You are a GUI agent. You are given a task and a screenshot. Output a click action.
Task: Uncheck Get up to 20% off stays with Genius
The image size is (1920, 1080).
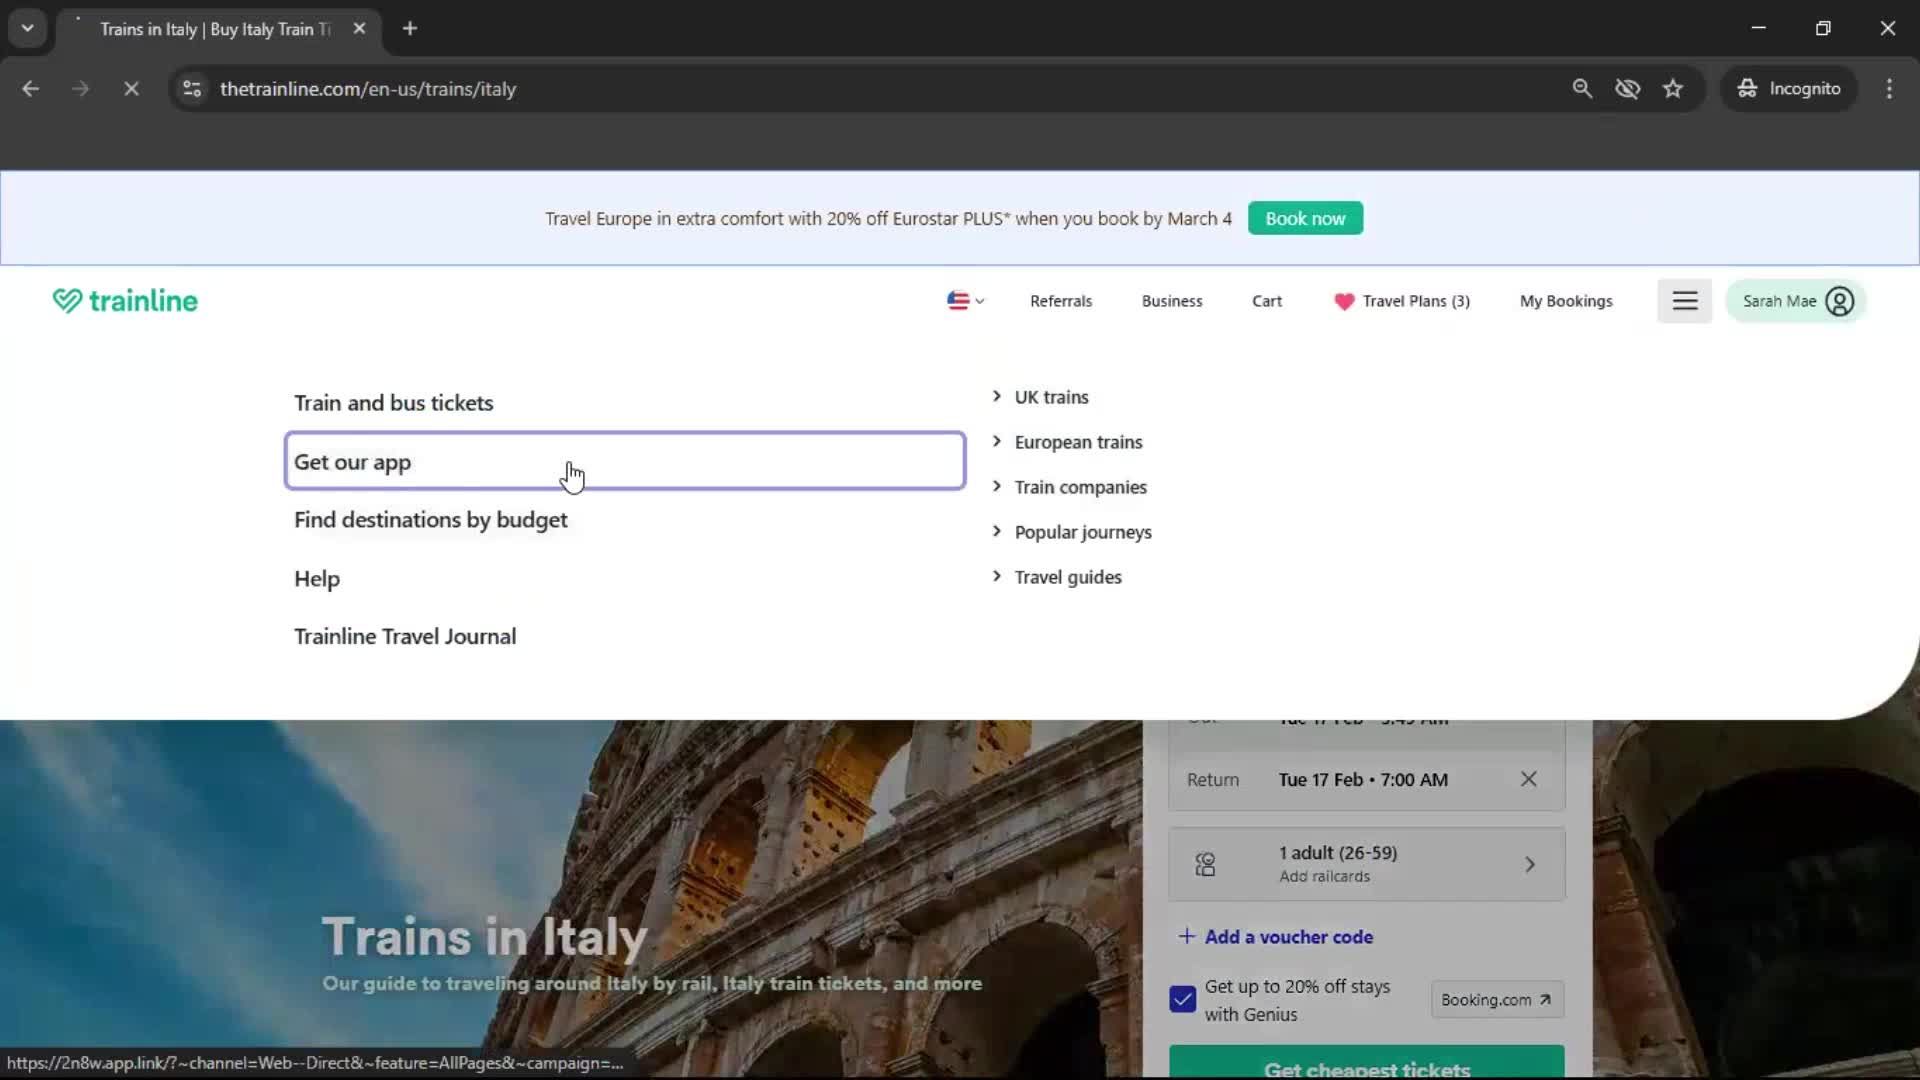click(1182, 999)
